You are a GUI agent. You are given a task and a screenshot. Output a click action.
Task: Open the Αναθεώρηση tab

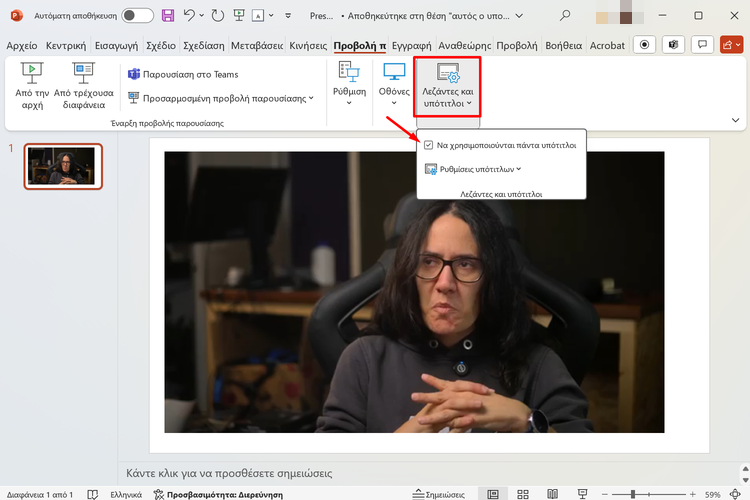(464, 46)
